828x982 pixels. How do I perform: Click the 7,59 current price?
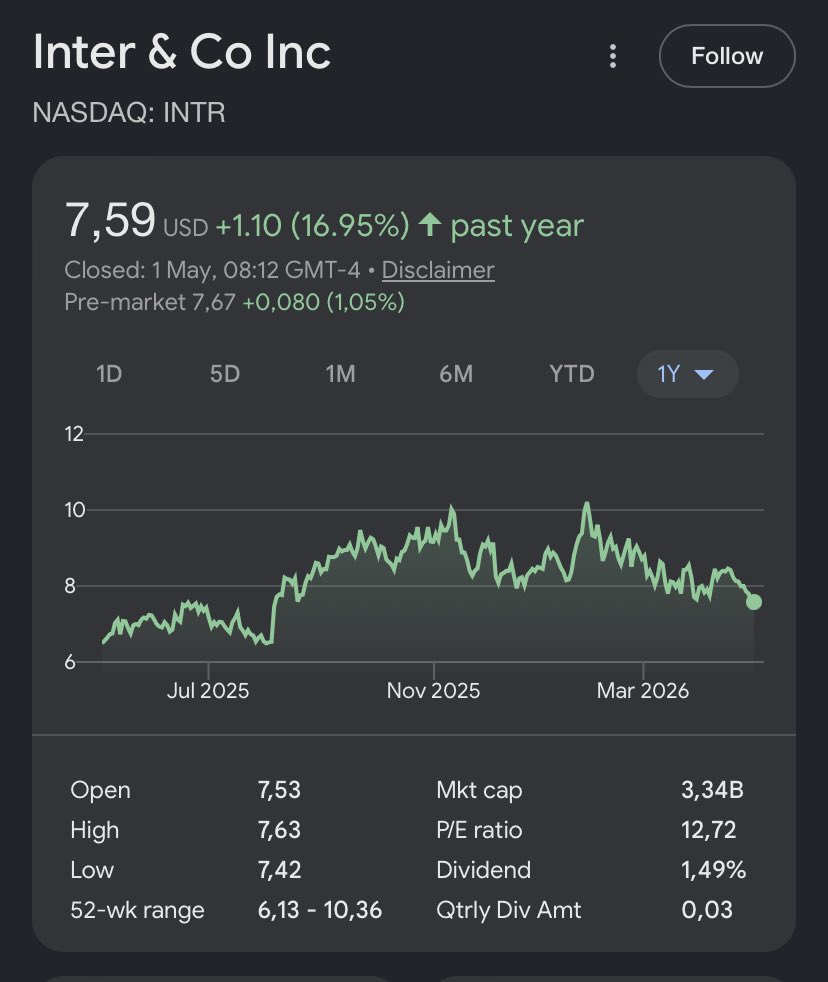[x=110, y=220]
